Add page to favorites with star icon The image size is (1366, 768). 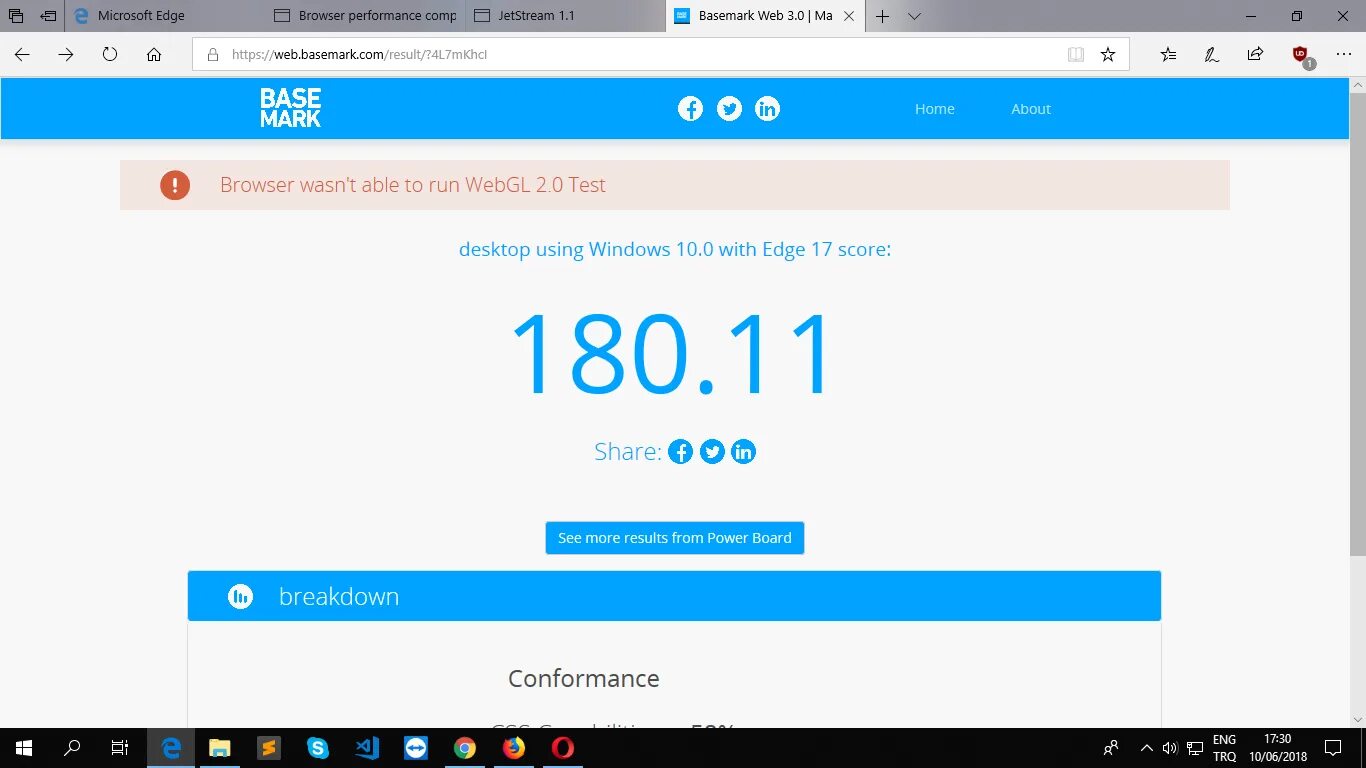coord(1108,55)
